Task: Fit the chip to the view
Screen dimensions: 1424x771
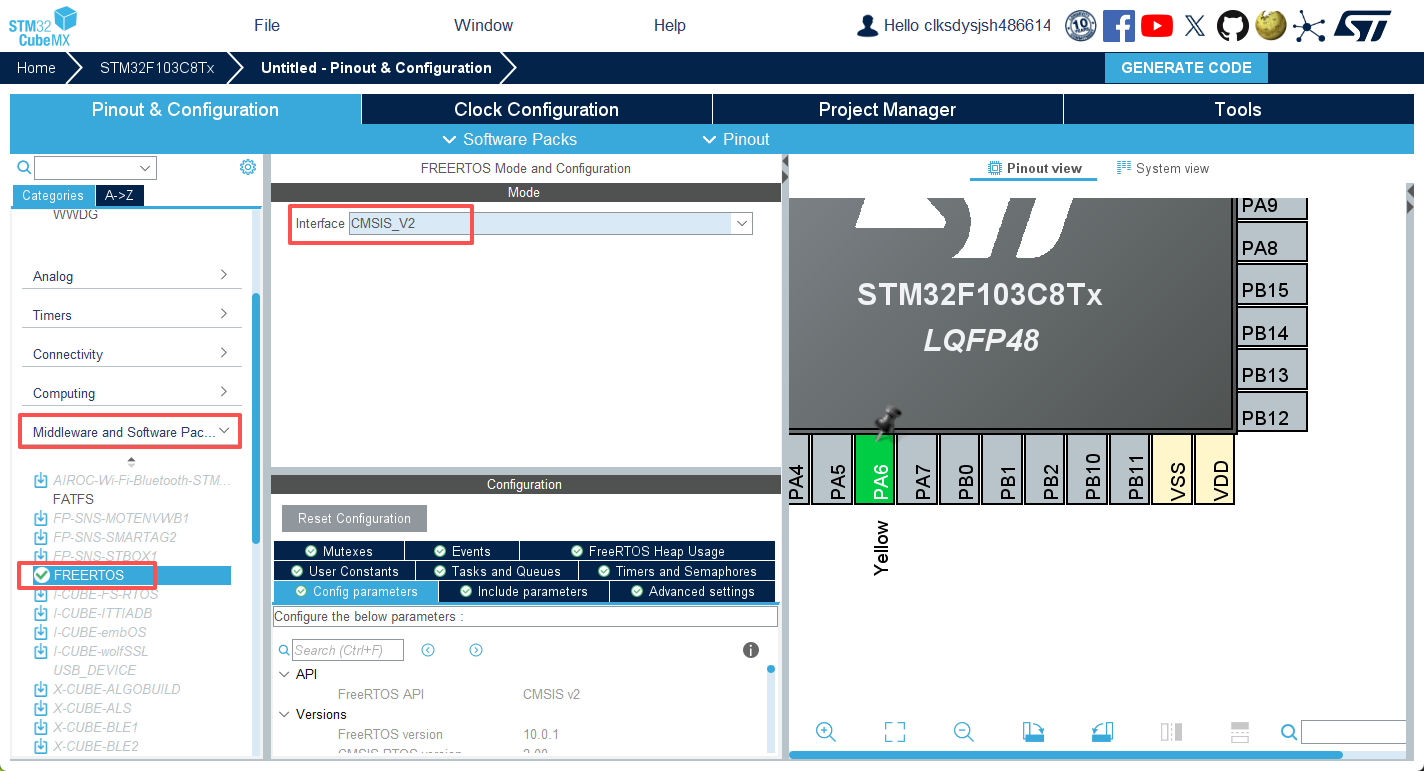Action: tap(895, 732)
